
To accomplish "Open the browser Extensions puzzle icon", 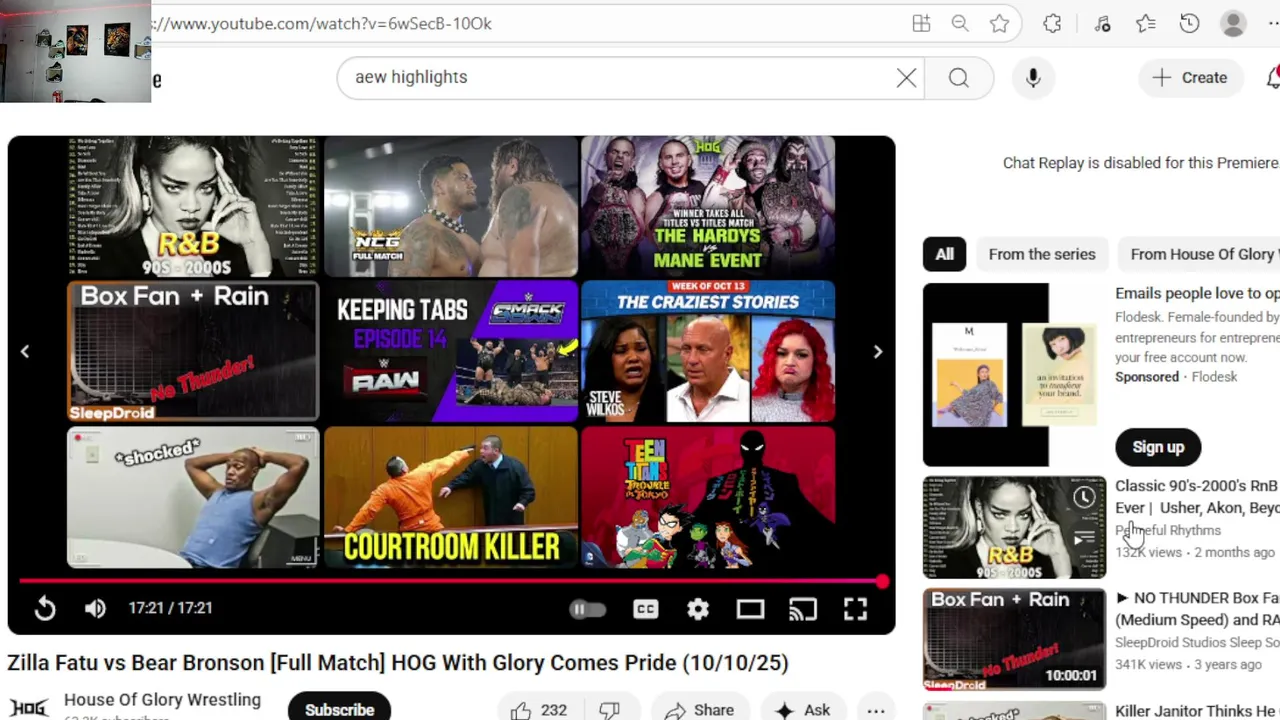I will point(1052,23).
